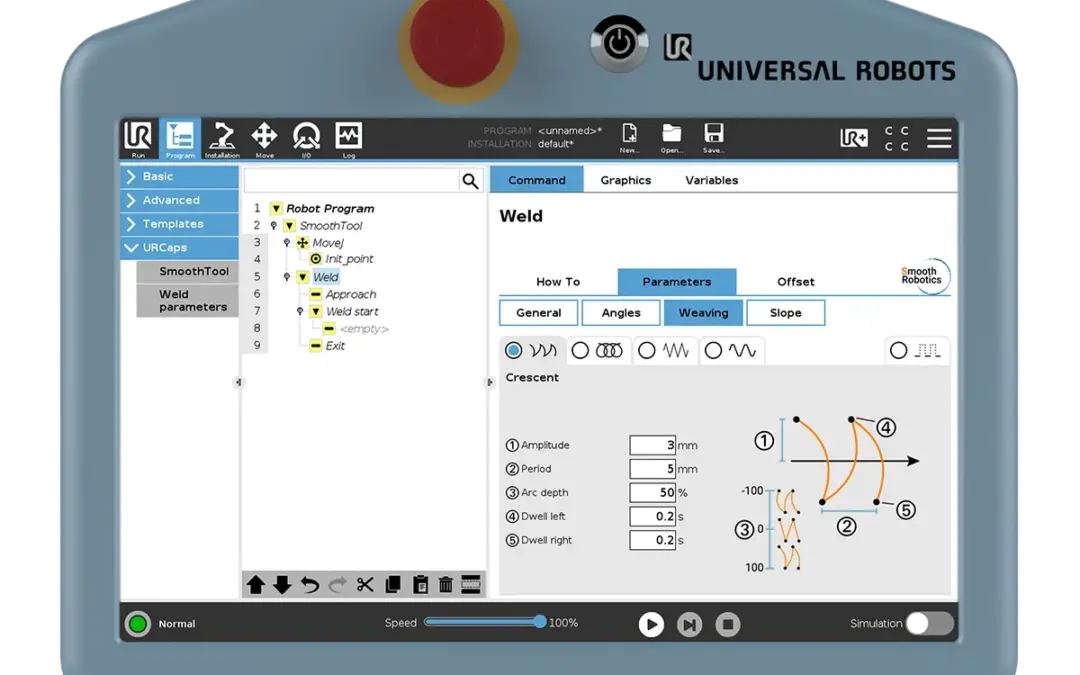Click the cut scissors icon
1080x675 pixels.
click(x=365, y=585)
